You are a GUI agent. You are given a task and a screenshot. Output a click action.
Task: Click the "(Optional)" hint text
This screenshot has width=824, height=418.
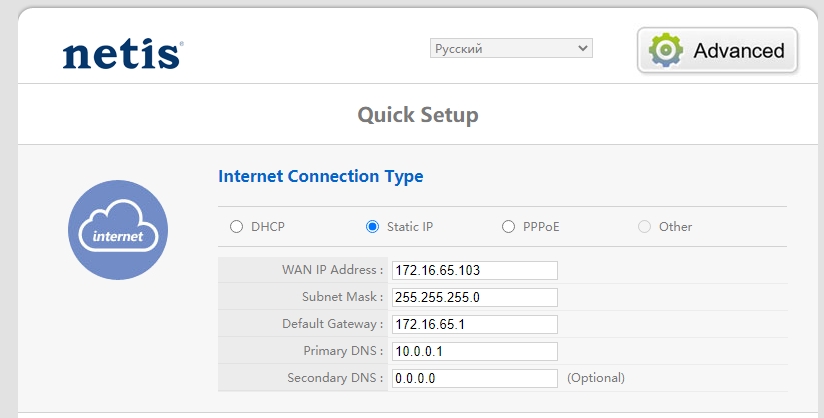596,378
